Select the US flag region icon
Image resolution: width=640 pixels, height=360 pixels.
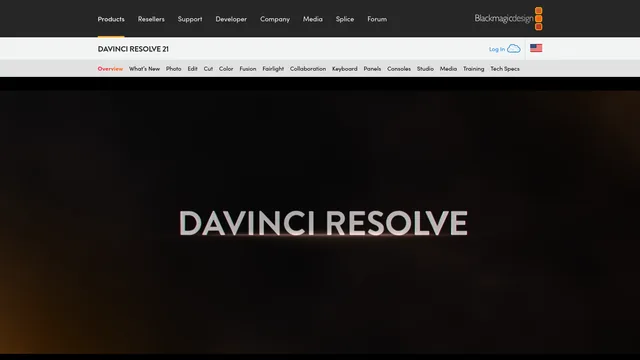tap(536, 48)
